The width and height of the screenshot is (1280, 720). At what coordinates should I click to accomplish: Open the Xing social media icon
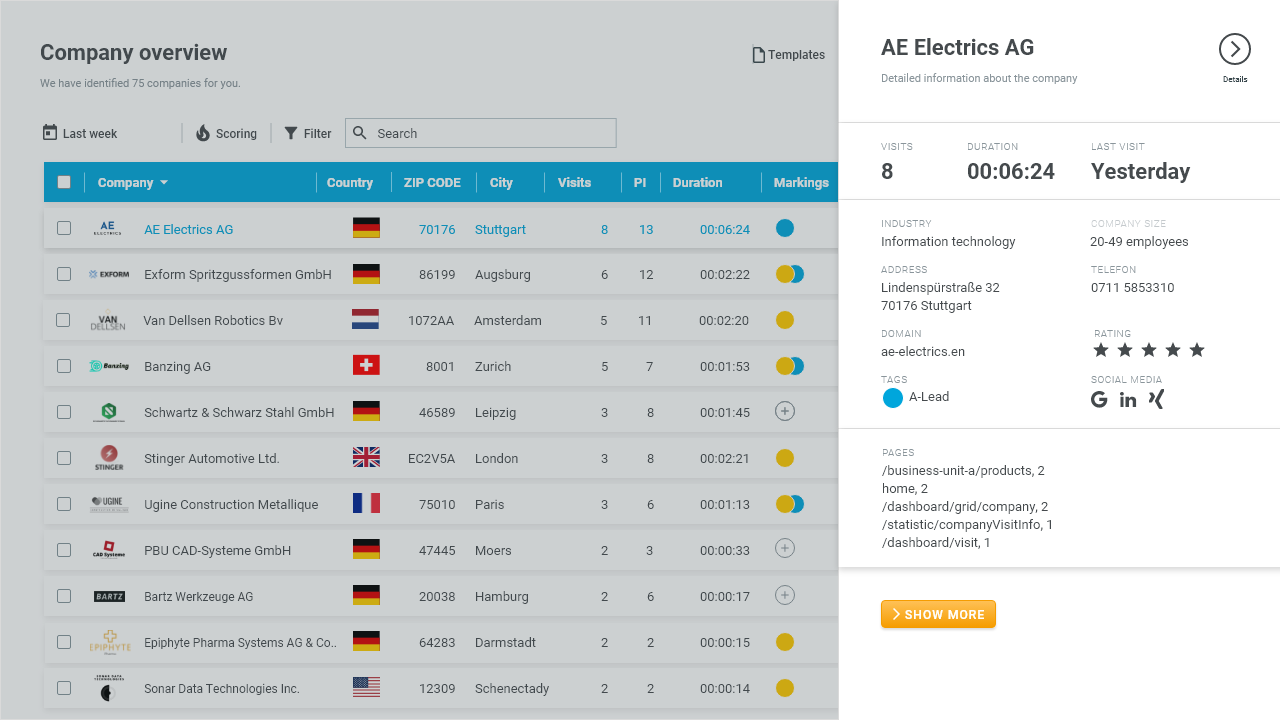click(1157, 399)
